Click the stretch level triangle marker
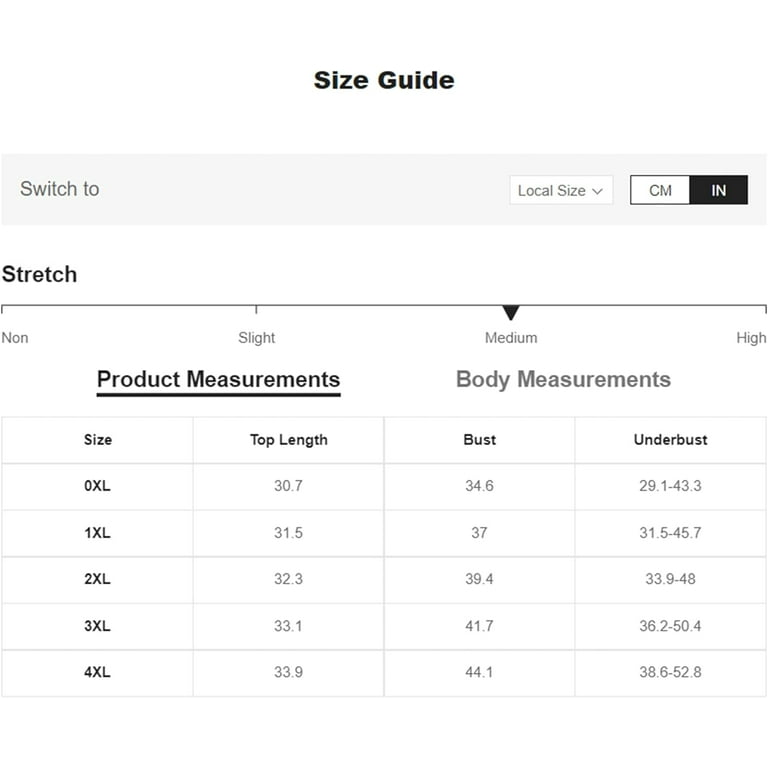Screen dimensions: 768x768 click(511, 313)
